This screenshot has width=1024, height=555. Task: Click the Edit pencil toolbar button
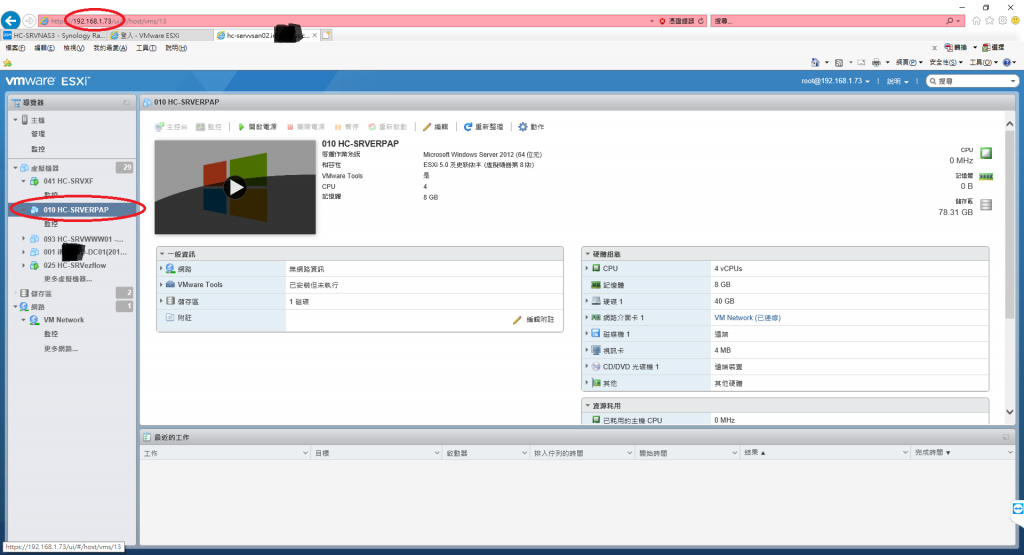click(436, 127)
